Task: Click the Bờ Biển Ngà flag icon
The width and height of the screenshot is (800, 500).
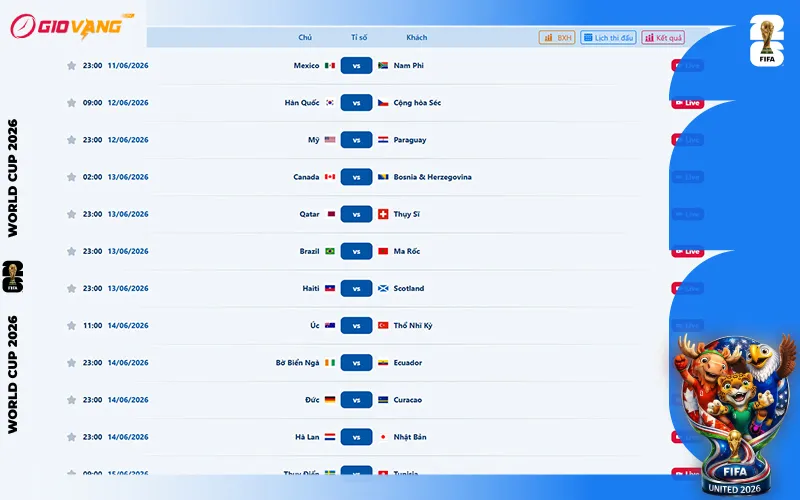Action: pyautogui.click(x=330, y=363)
